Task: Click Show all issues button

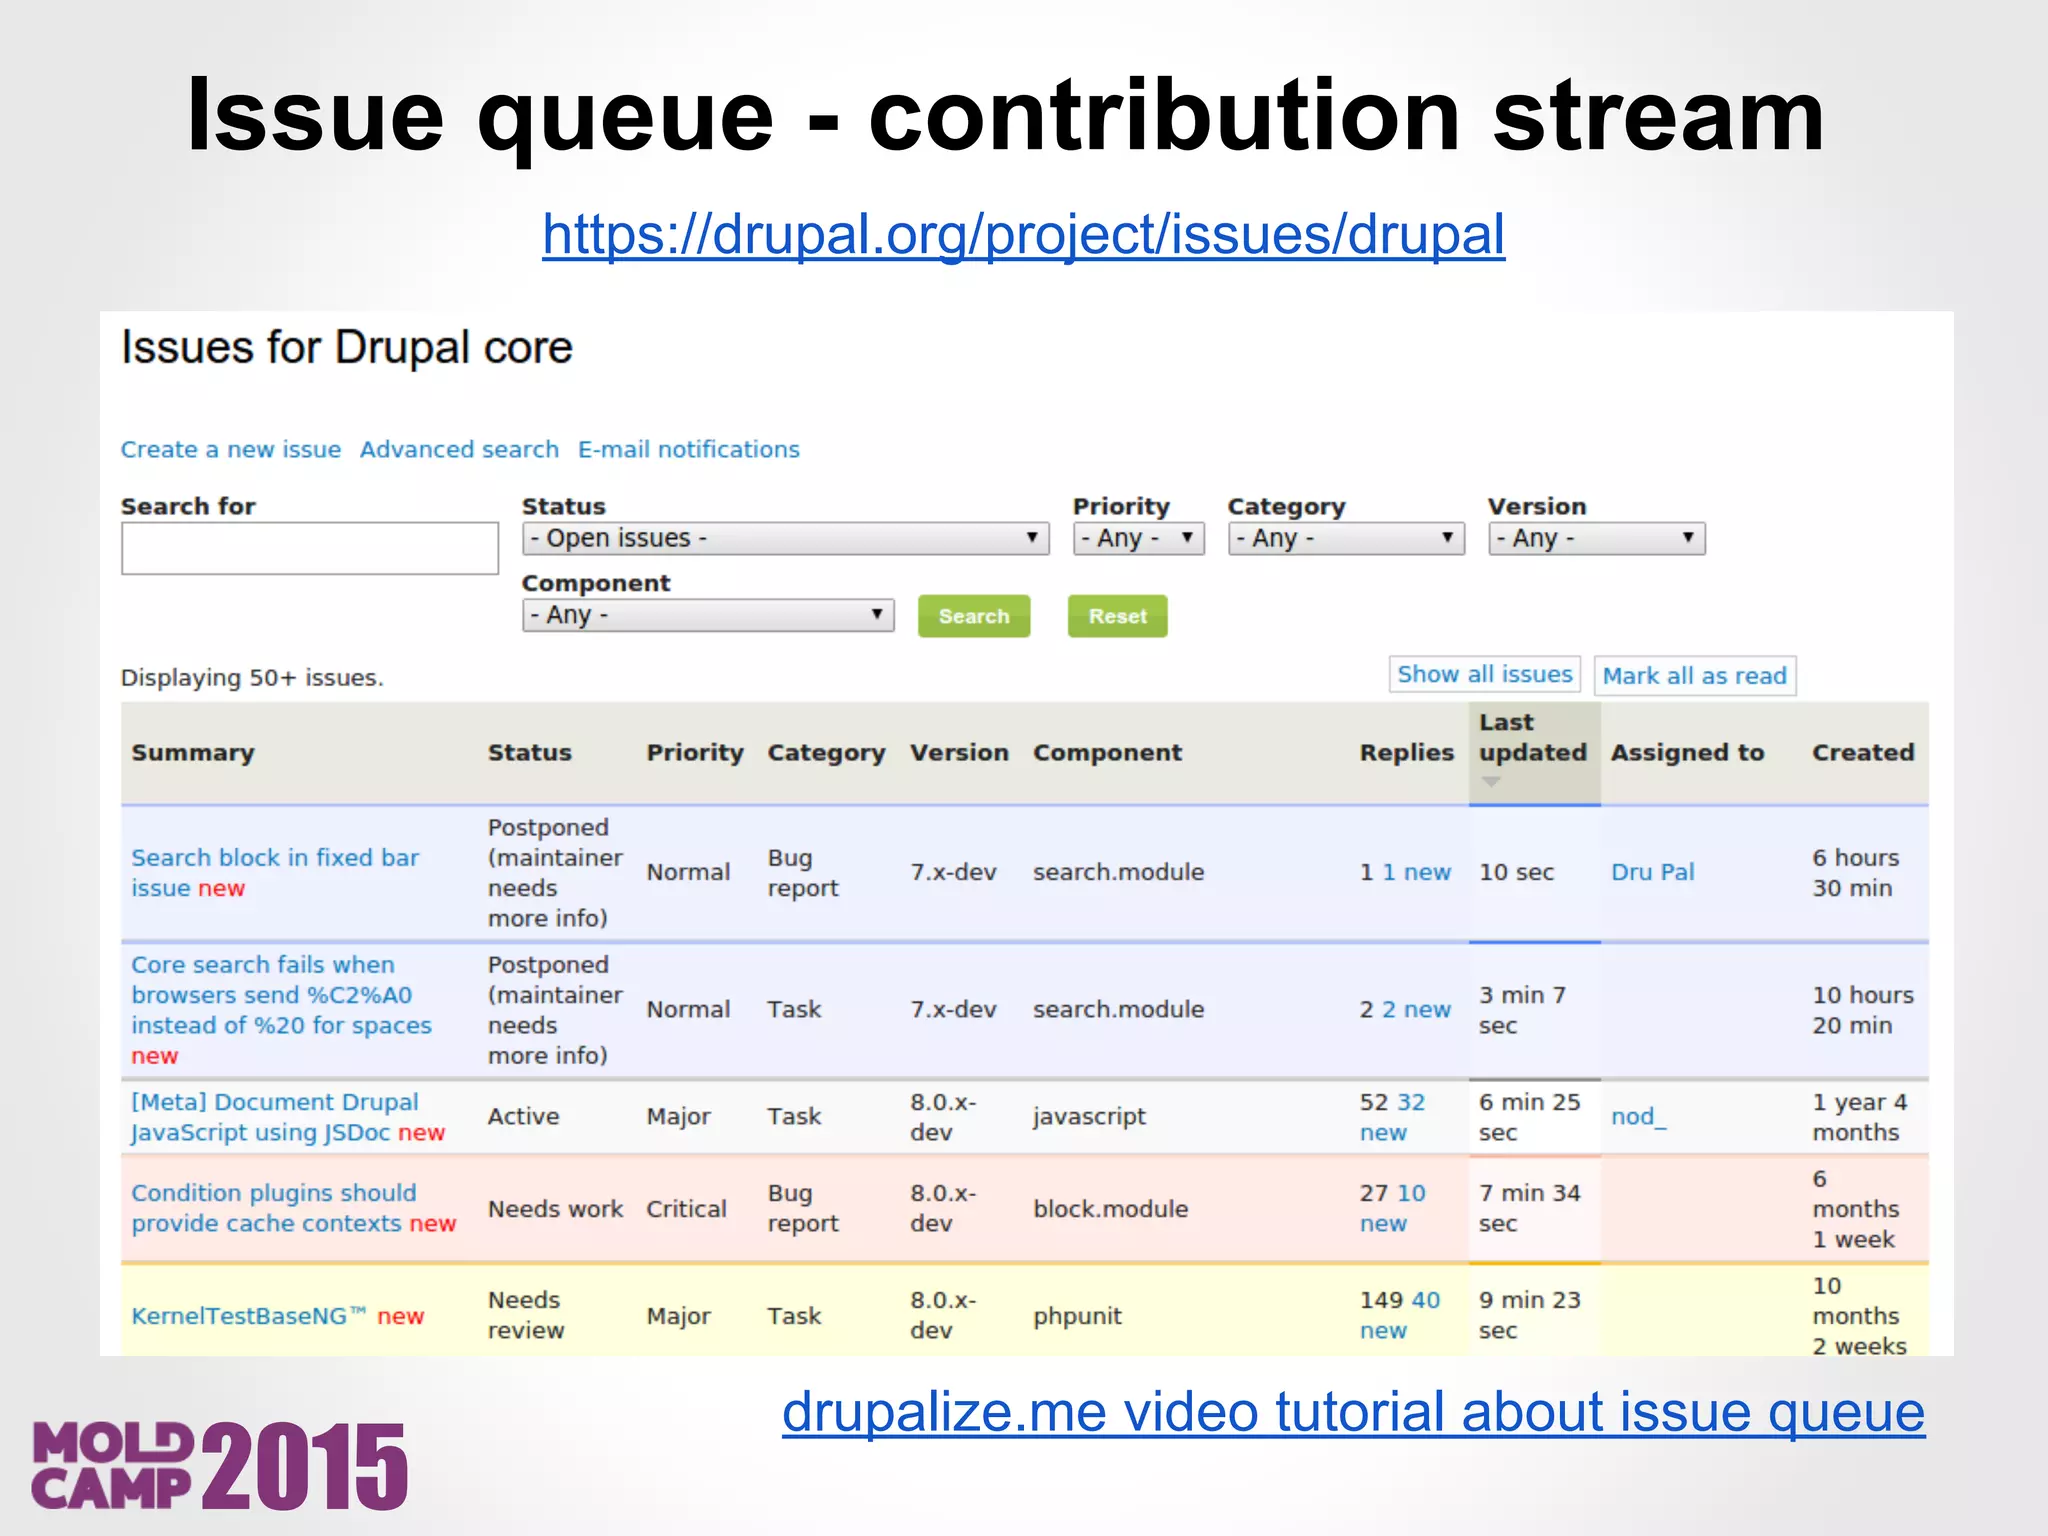Action: point(1485,675)
